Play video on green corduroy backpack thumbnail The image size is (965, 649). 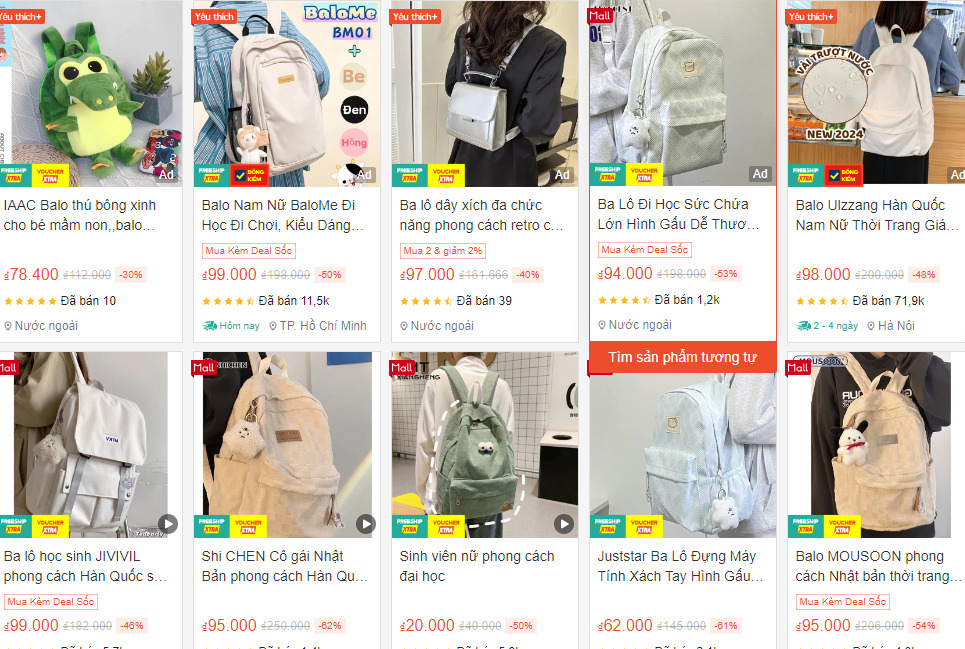(x=564, y=524)
